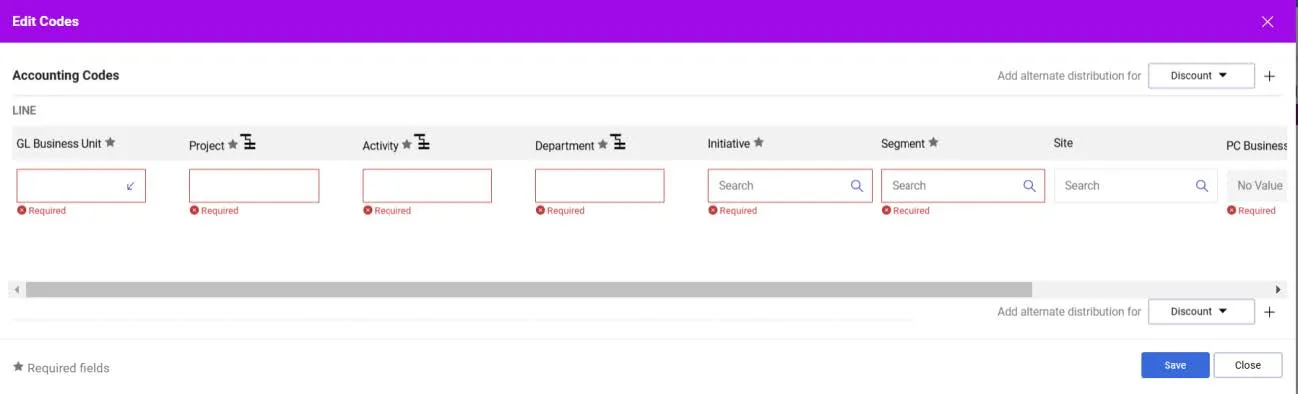The image size is (1298, 394).
Task: Click the Site column header
Action: [1063, 143]
